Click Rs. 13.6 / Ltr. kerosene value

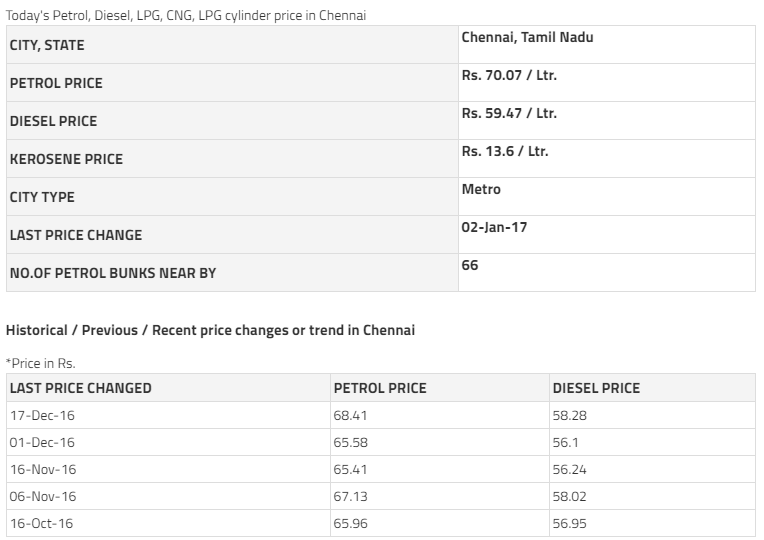click(505, 152)
